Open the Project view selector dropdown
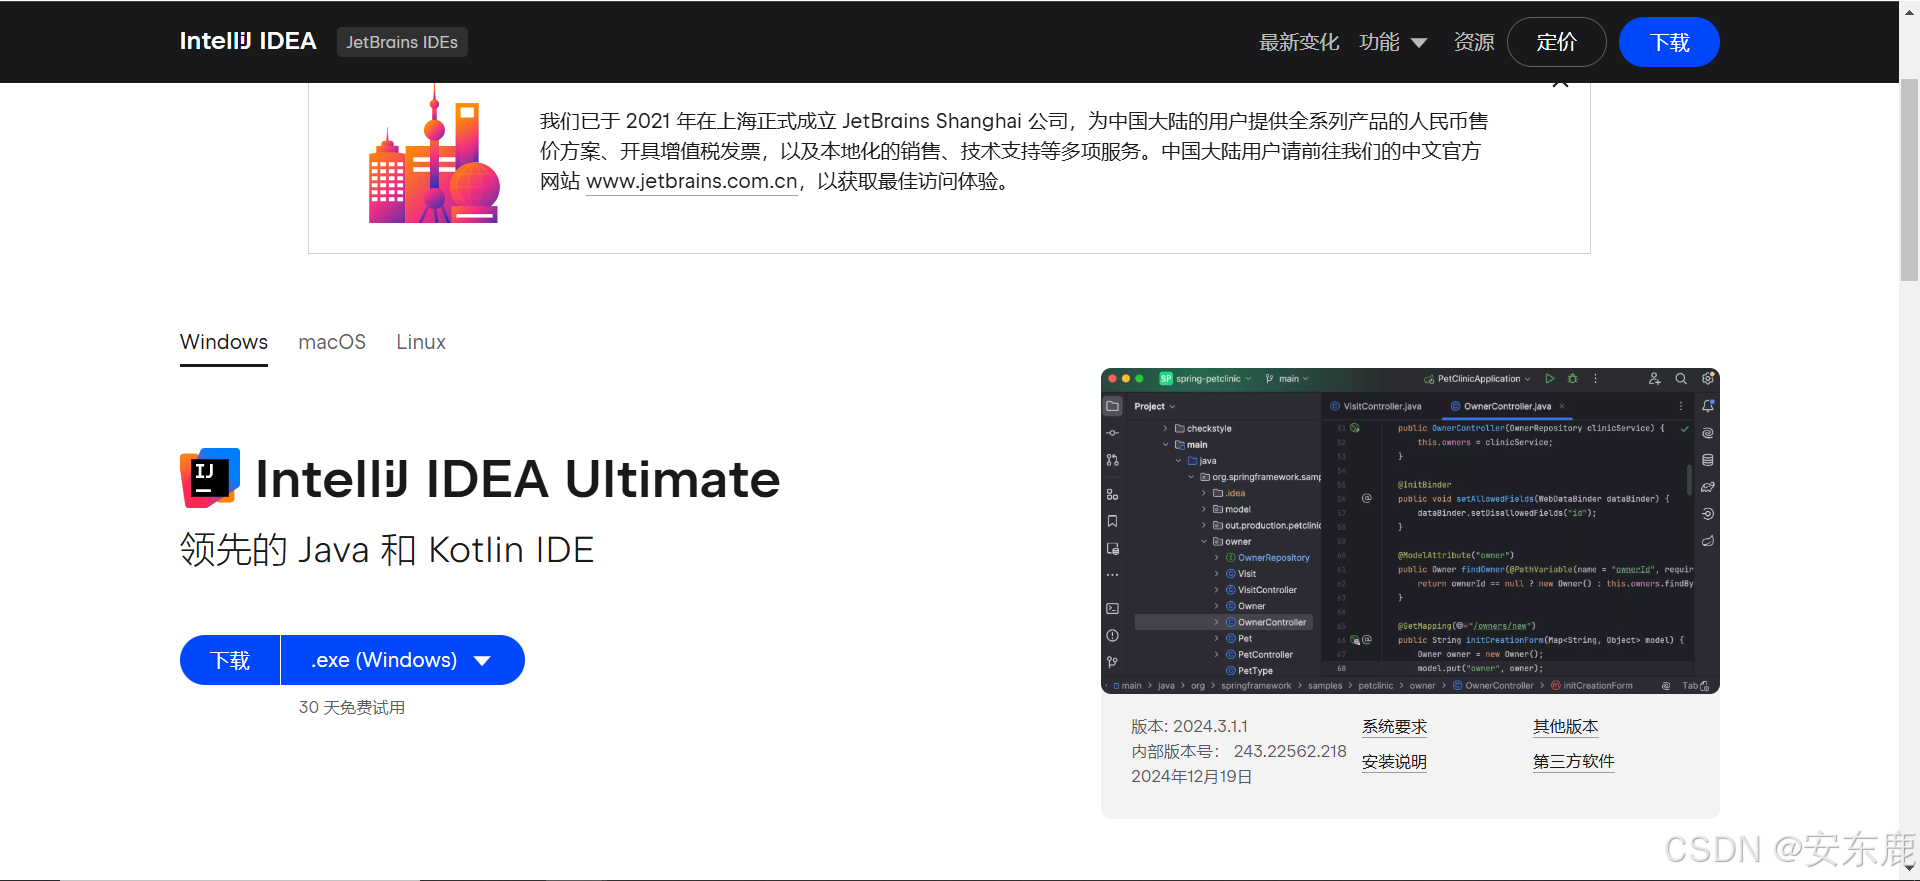 [1155, 406]
